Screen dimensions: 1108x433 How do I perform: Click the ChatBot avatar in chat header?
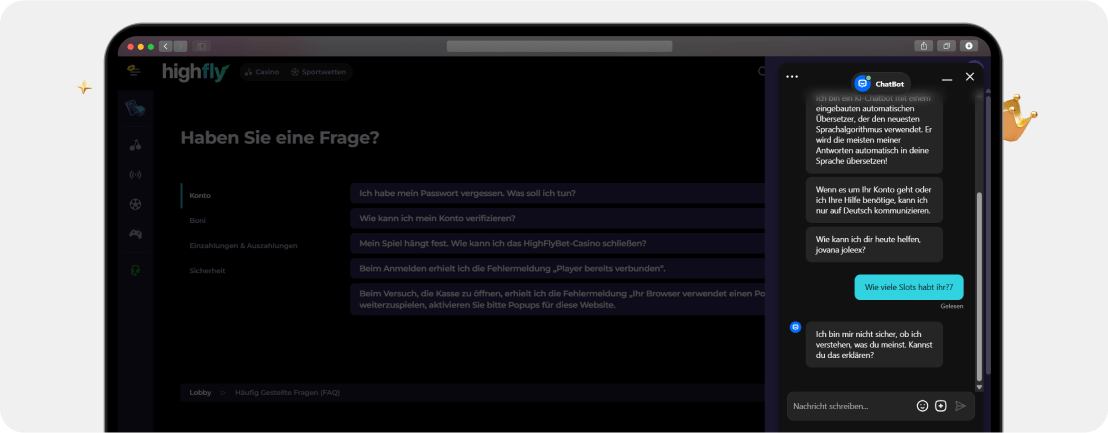pyautogui.click(x=862, y=83)
